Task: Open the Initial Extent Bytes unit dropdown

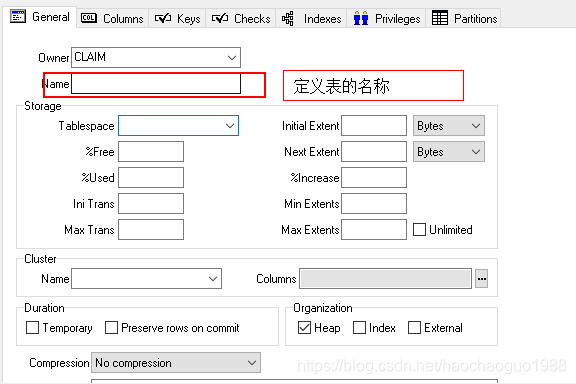Action: (449, 126)
